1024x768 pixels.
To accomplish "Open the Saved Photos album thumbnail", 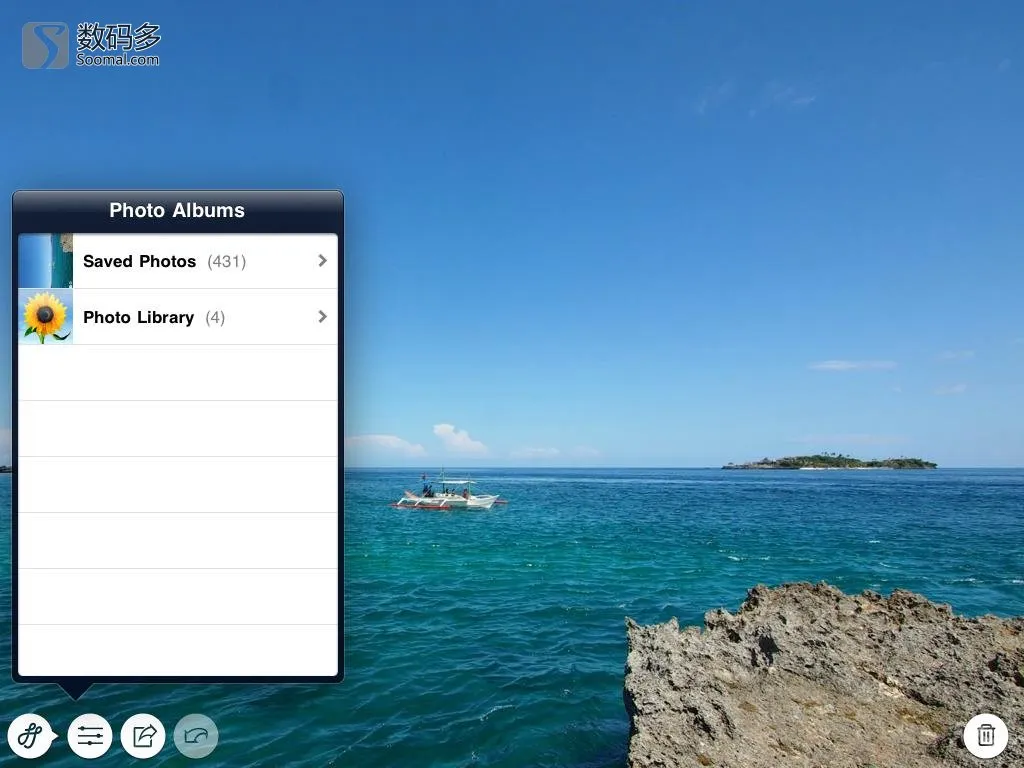I will [x=46, y=261].
